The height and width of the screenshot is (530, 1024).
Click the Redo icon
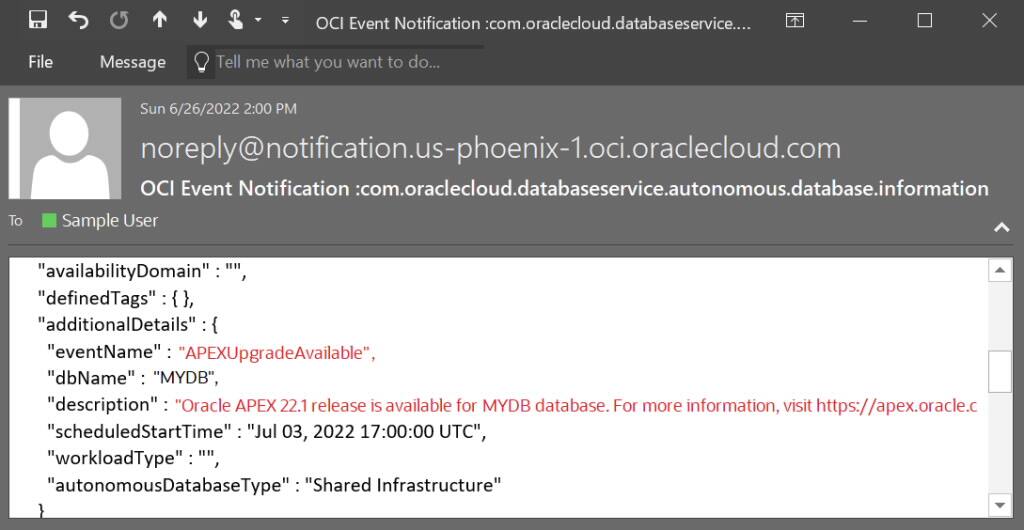[119, 20]
